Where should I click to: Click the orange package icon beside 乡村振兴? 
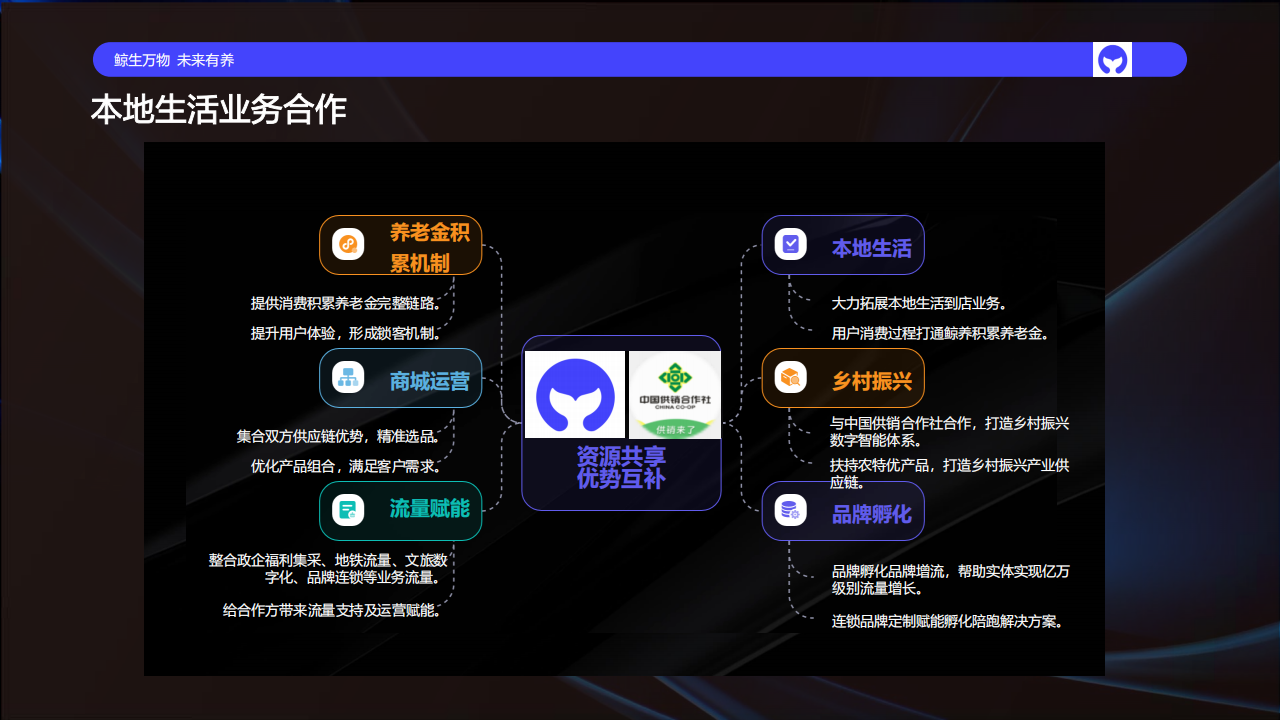(791, 378)
